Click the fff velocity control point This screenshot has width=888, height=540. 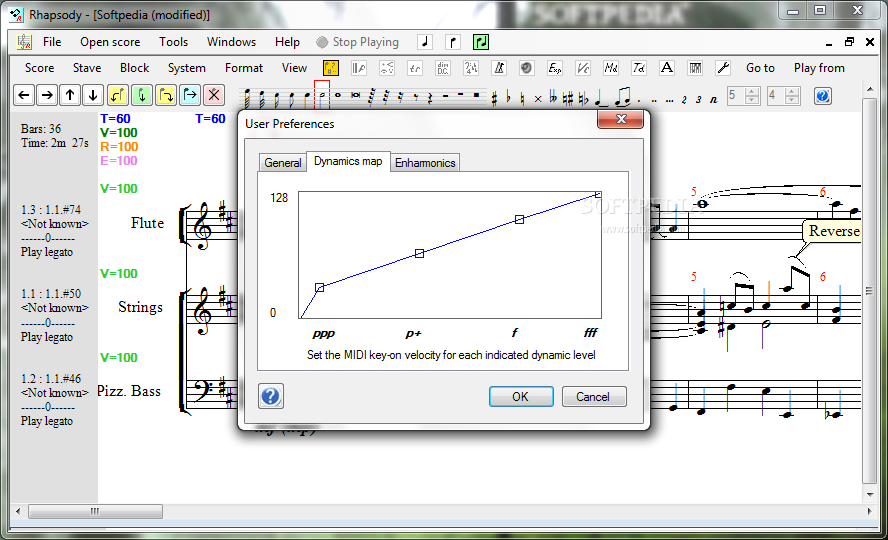coord(598,195)
